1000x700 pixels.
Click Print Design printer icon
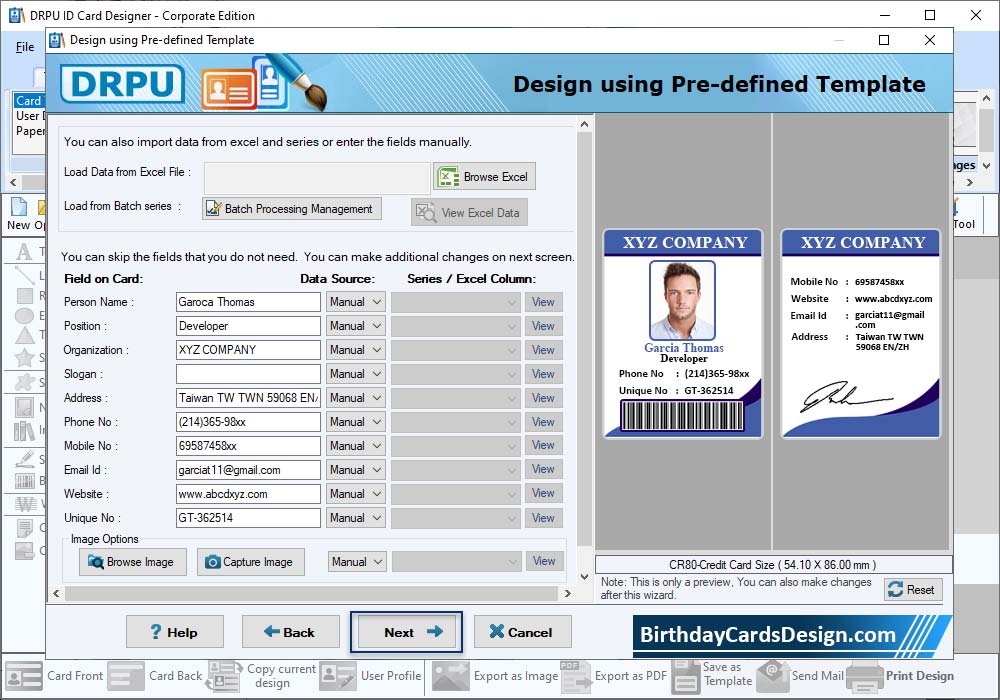[865, 676]
